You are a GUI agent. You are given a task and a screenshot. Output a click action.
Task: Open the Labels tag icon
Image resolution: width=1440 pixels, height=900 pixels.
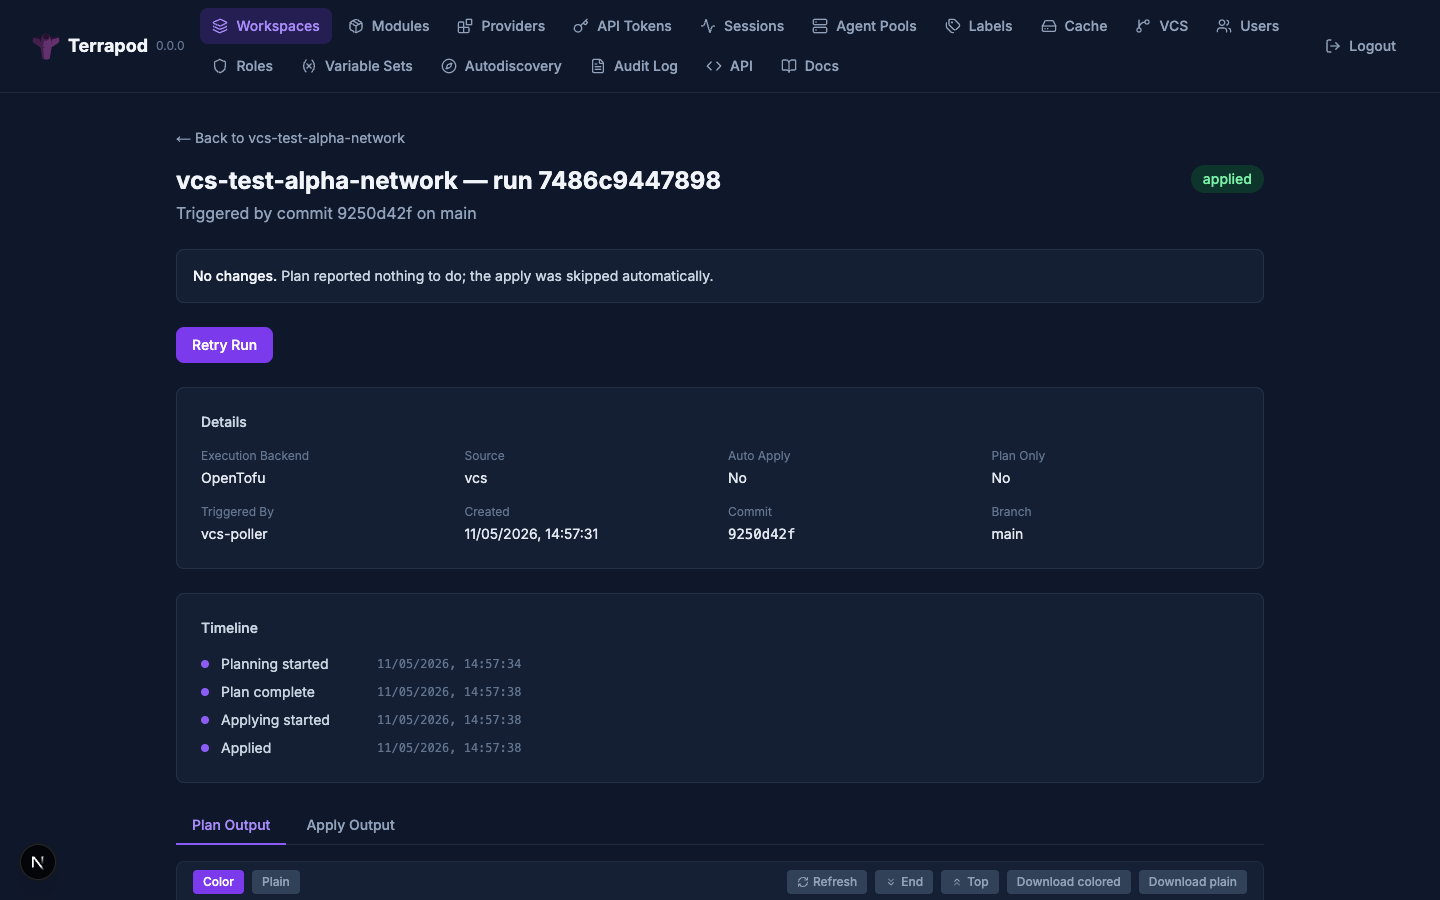[953, 26]
